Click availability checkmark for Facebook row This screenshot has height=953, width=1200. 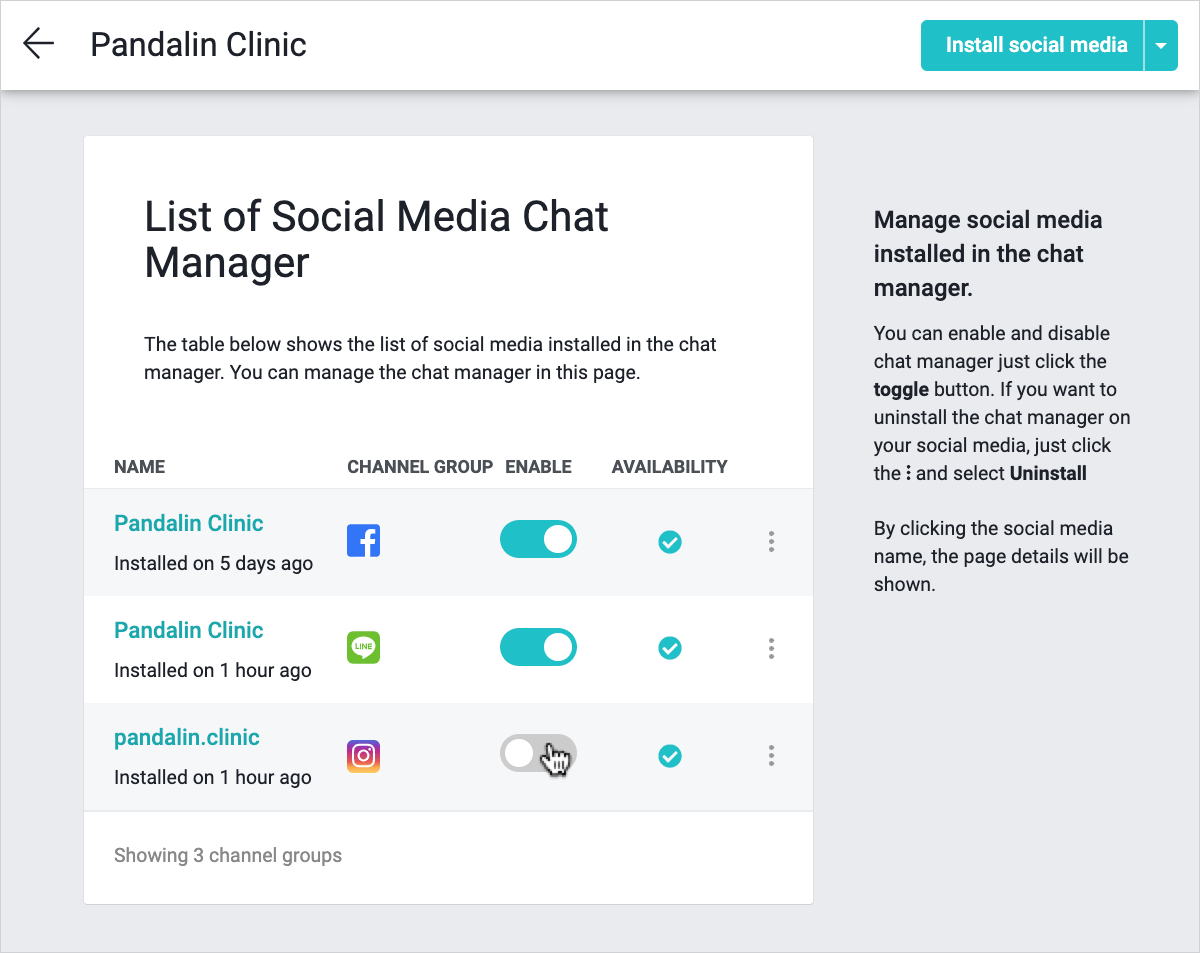[x=670, y=542]
